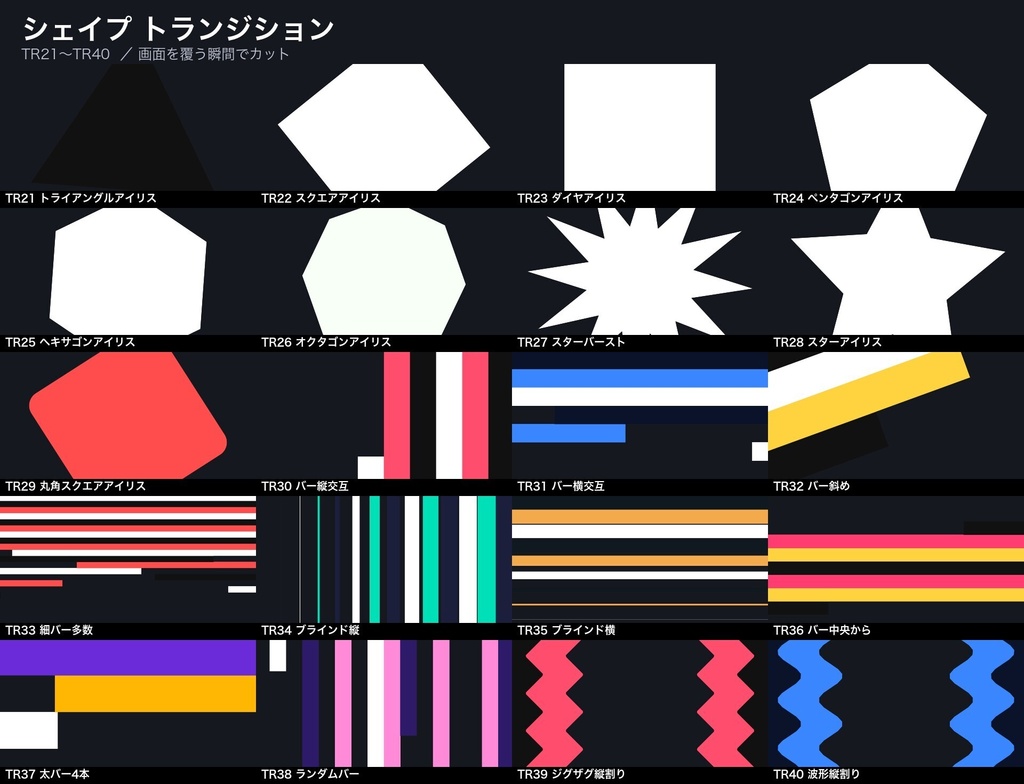The image size is (1024, 784).
Task: Click the label TR25 ヘキサゴンアイリス
Action: click(70, 342)
